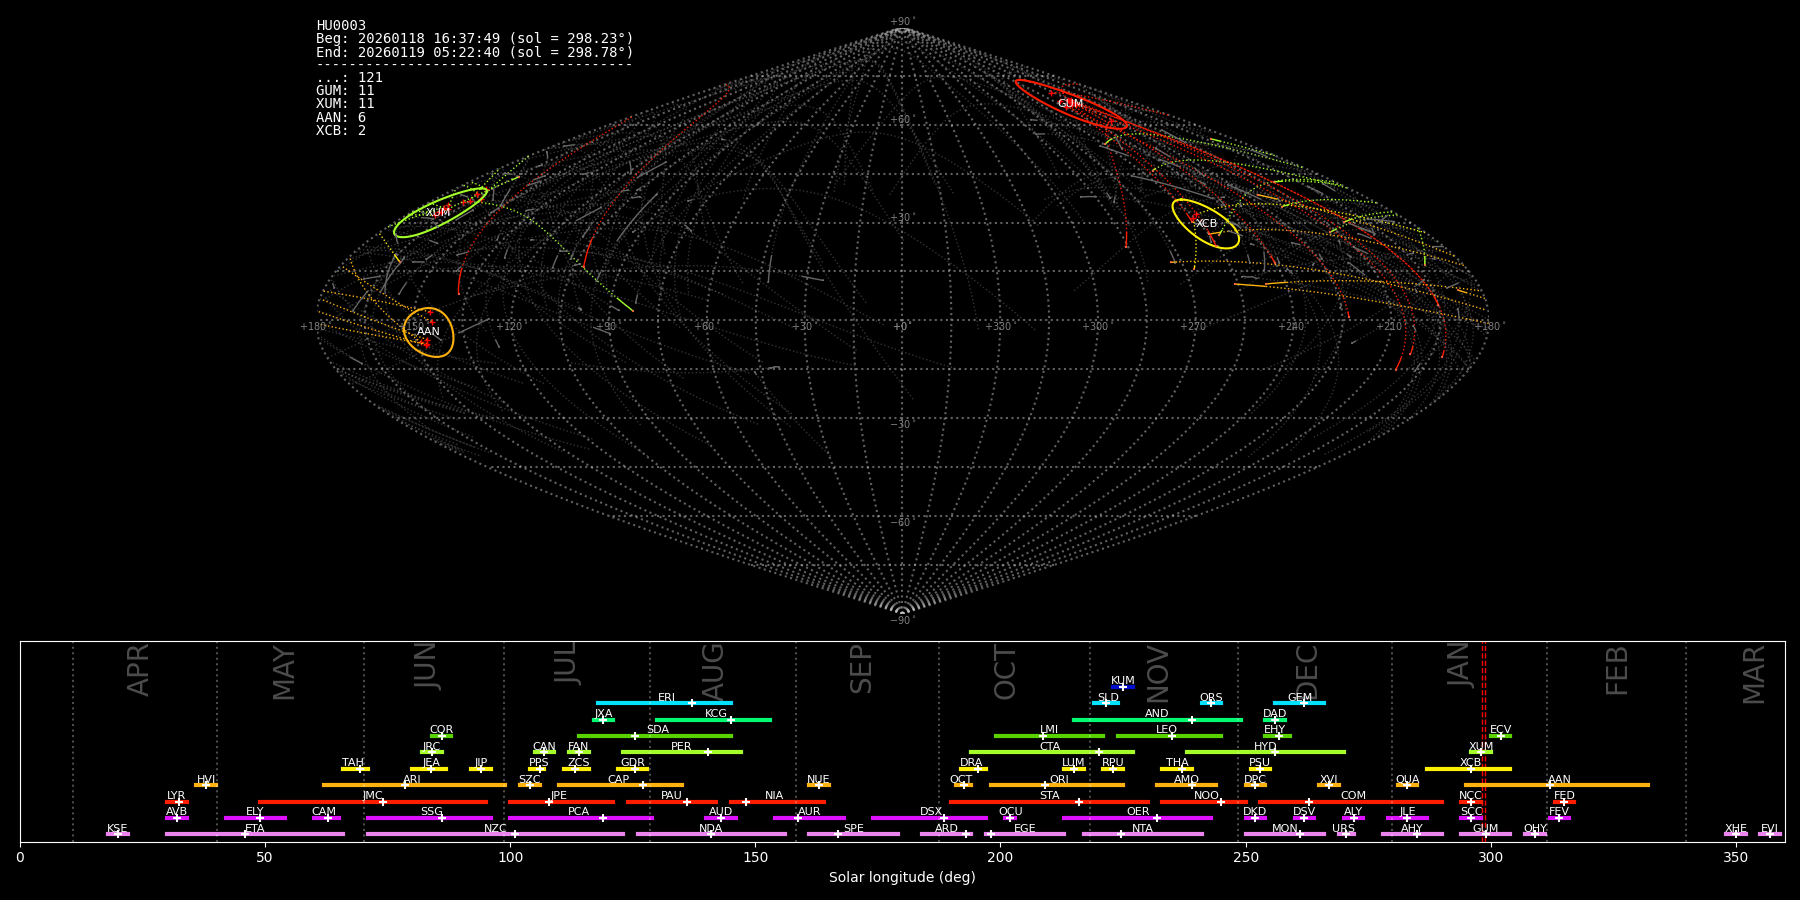Click the SSG shower bar in timeline

[x=429, y=818]
